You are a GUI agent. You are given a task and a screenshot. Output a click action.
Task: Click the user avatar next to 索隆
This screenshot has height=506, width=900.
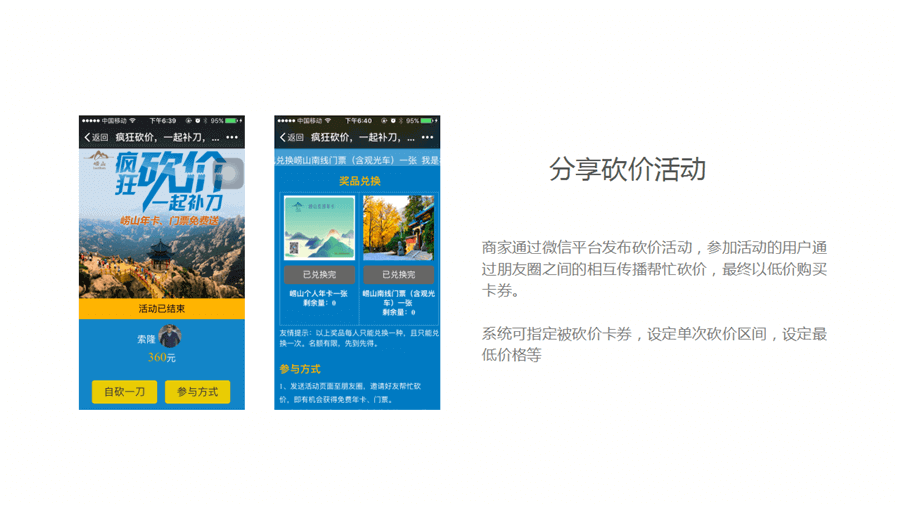point(171,337)
